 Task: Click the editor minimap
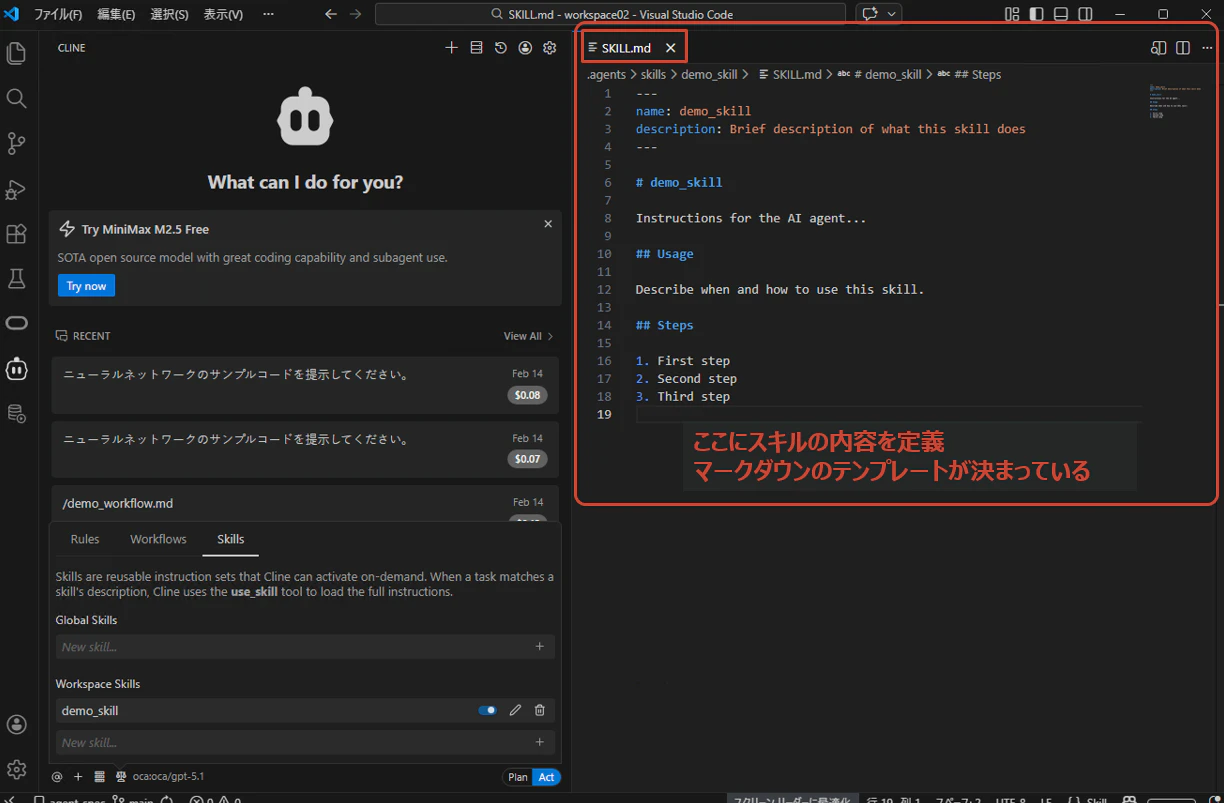pyautogui.click(x=1176, y=102)
